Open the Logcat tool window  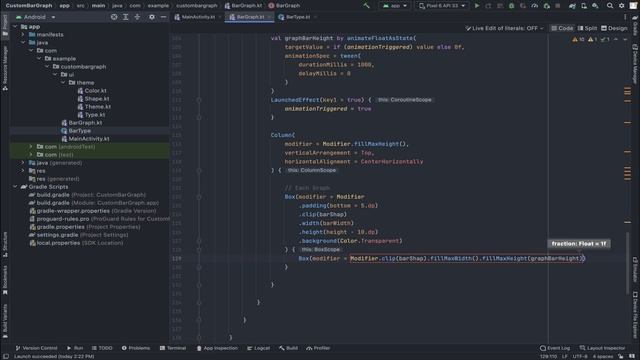258,348
